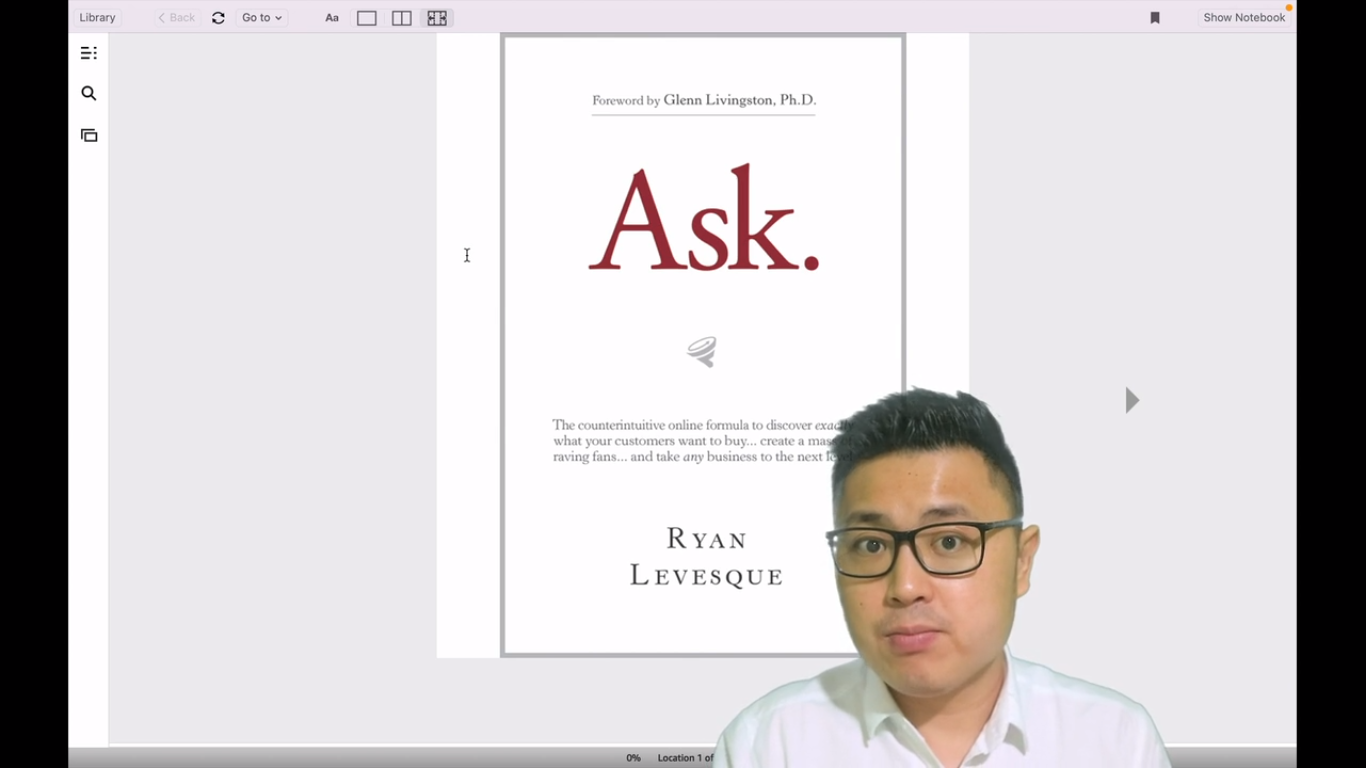Show Notebook panel

pyautogui.click(x=1244, y=18)
